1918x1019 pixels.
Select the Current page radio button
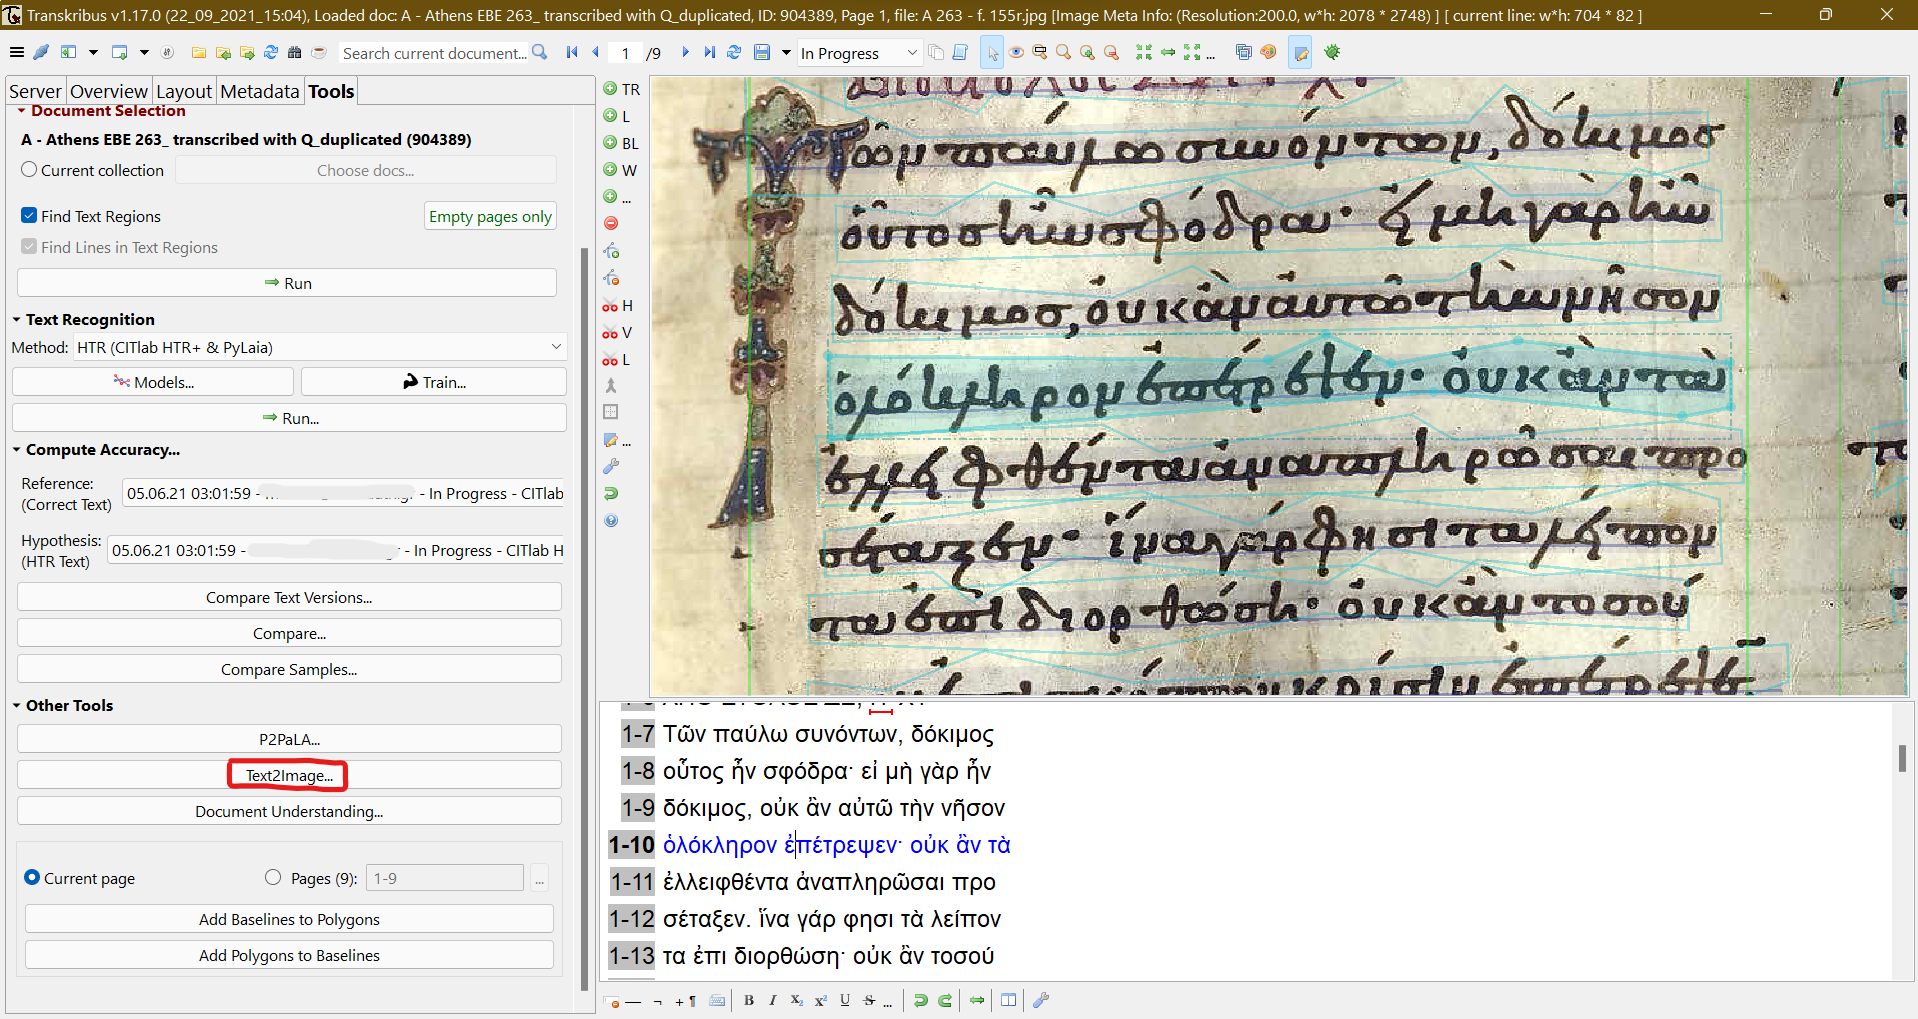(32, 877)
